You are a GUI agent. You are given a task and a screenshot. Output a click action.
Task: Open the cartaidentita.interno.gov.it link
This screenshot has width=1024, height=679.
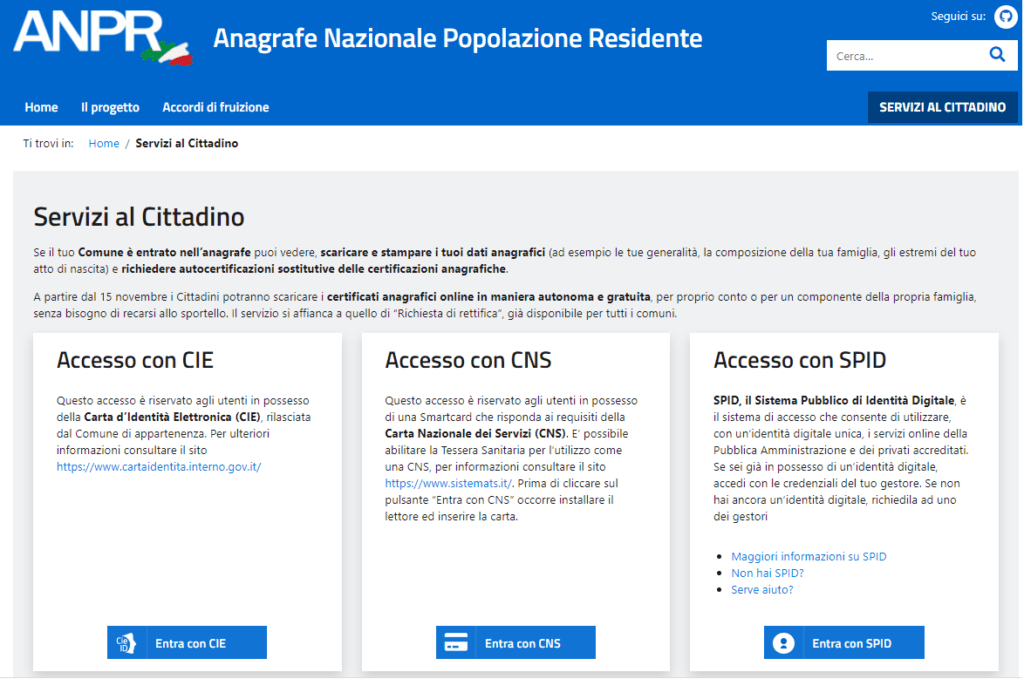[x=158, y=466]
